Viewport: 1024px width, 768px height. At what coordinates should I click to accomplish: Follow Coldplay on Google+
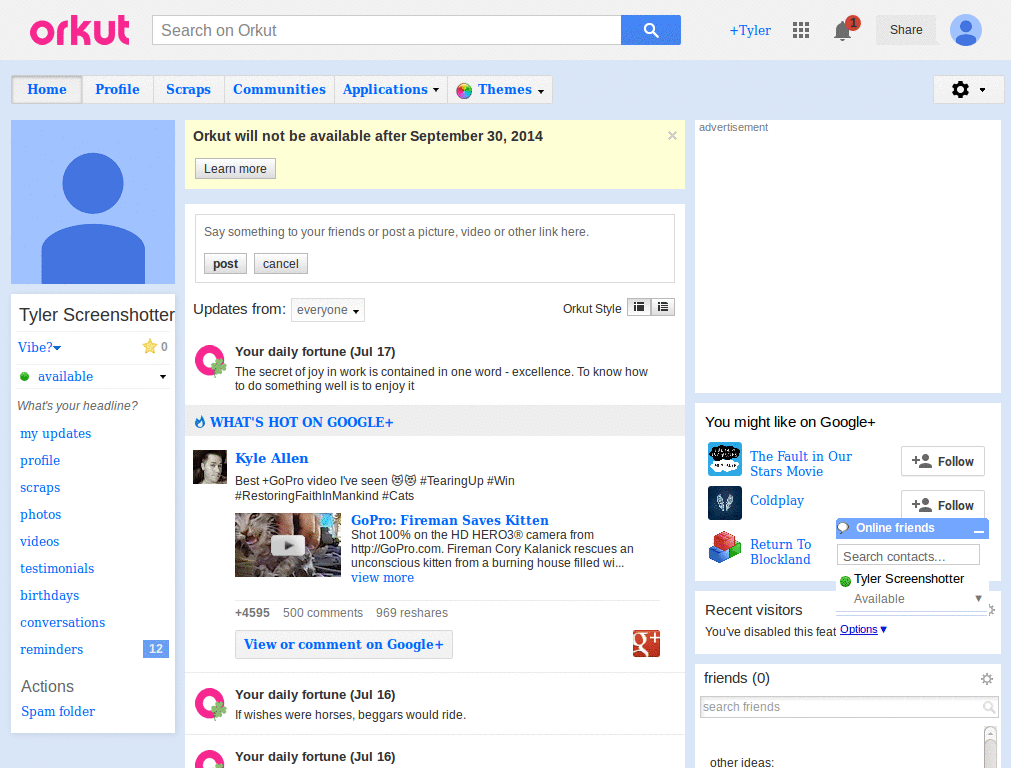(942, 504)
